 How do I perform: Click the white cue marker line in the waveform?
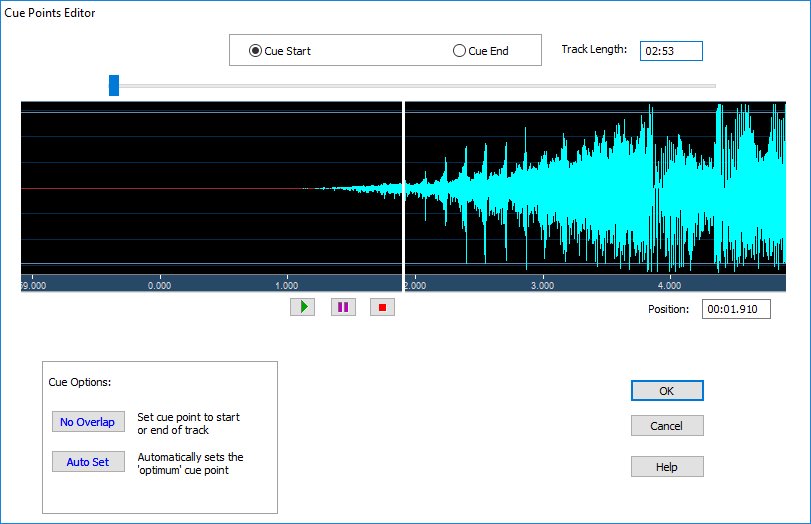(x=403, y=196)
